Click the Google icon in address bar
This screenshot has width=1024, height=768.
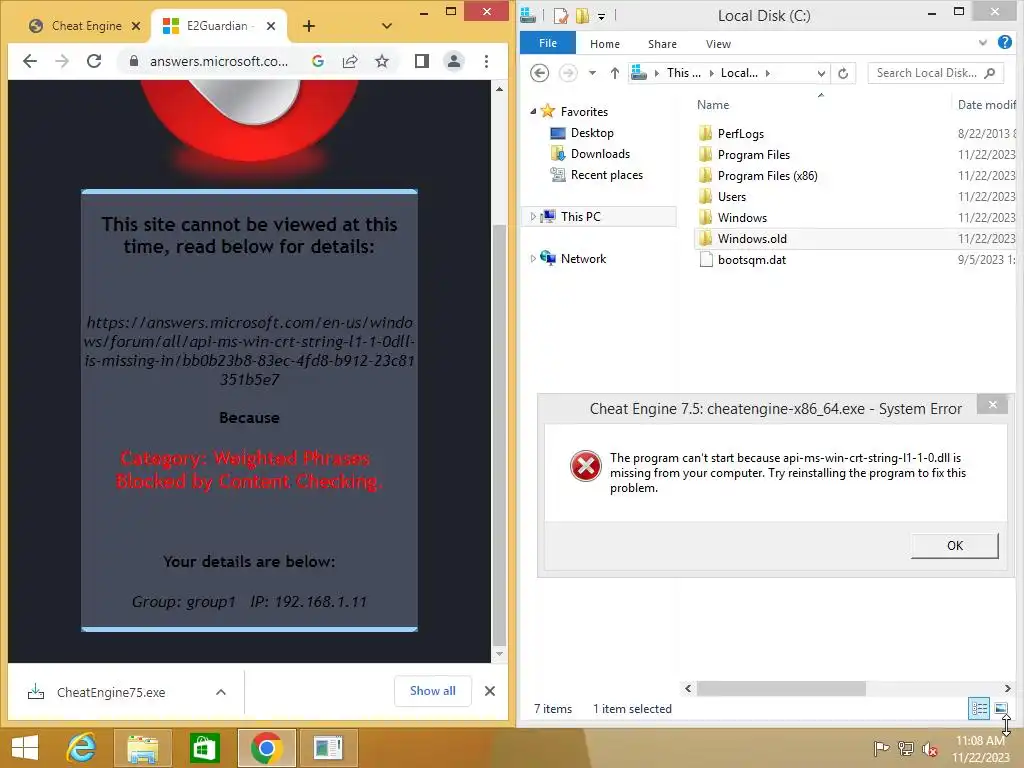point(318,61)
